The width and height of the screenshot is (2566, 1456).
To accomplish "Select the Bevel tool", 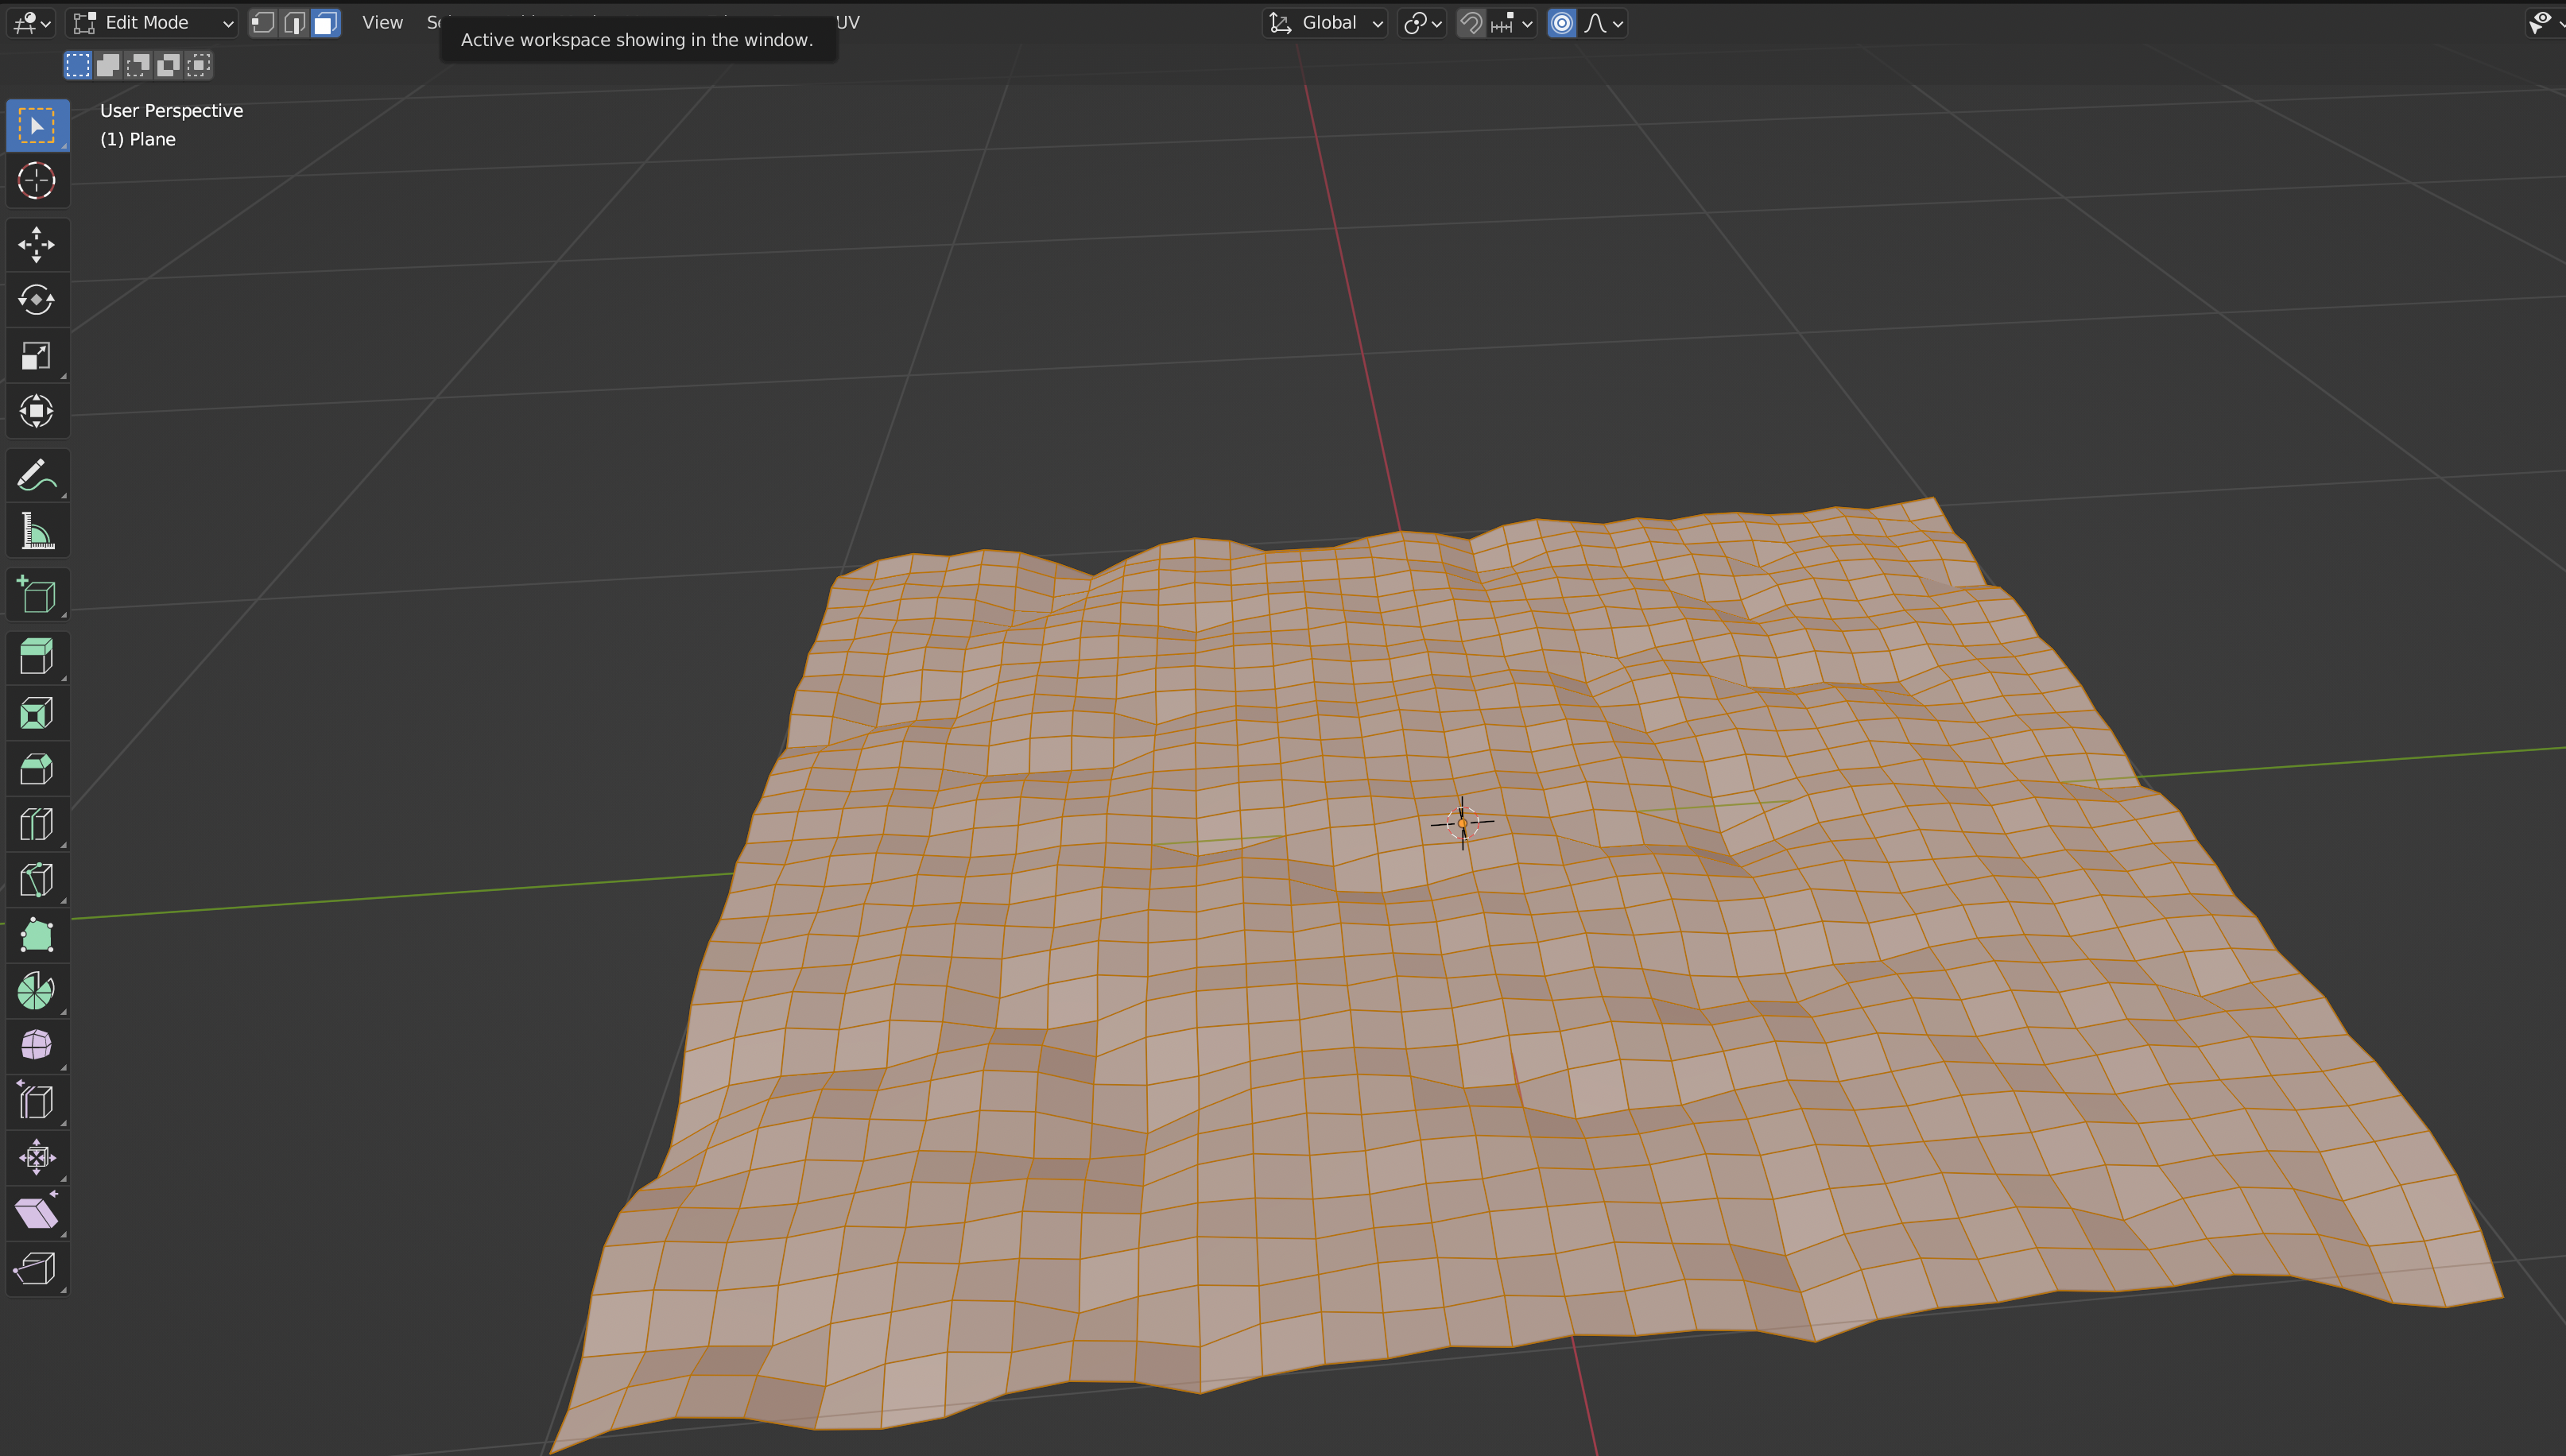I will 37,769.
